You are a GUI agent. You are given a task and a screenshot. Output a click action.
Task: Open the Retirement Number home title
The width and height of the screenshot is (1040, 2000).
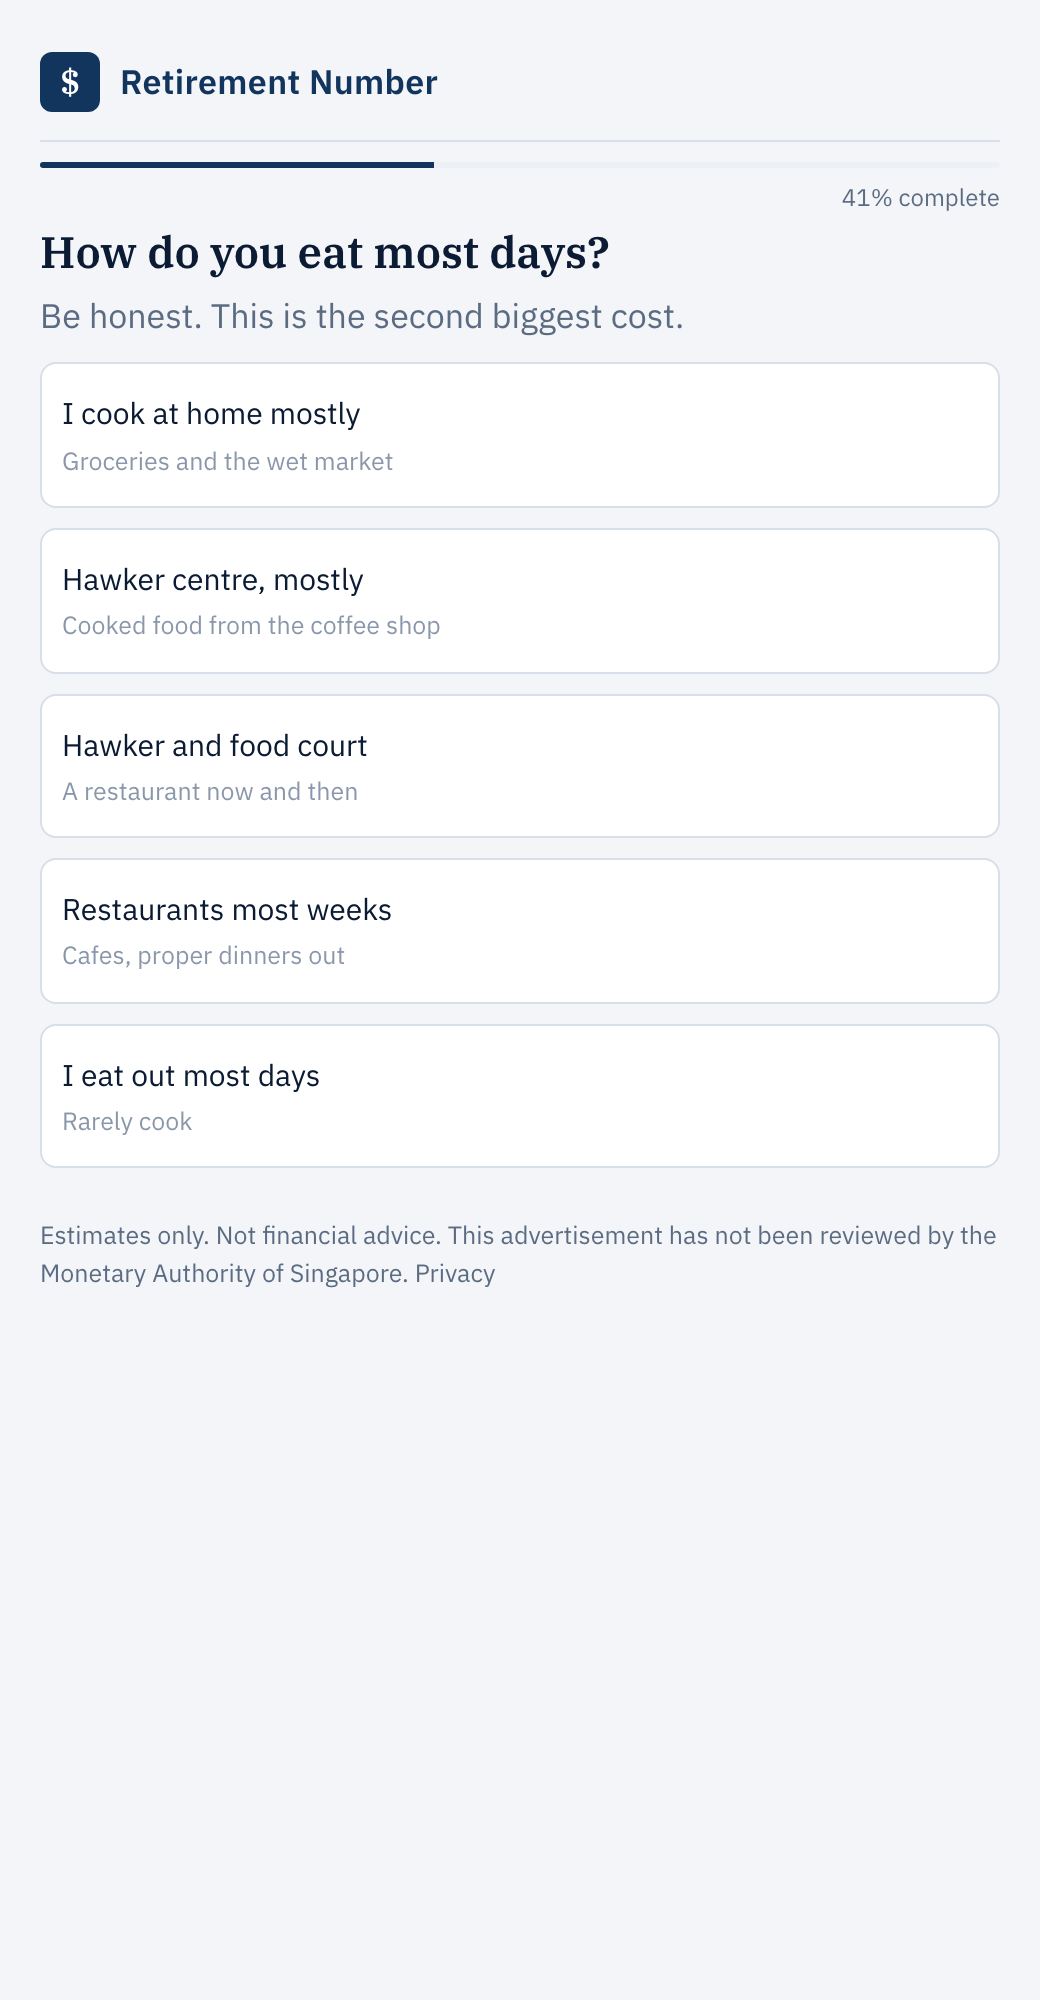click(x=279, y=82)
